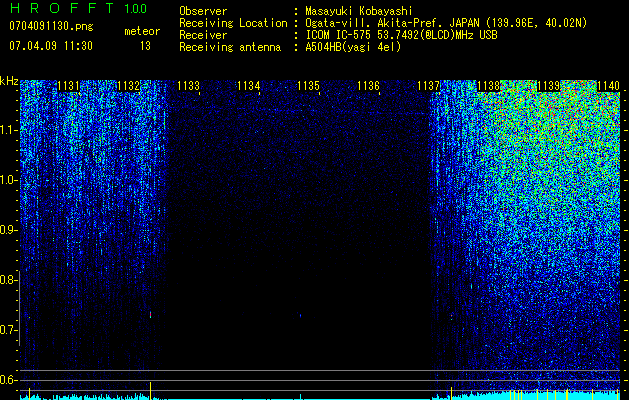Click the 0.9 frequency axis label
Viewport: 629px width, 400px height.
click(x=8, y=230)
